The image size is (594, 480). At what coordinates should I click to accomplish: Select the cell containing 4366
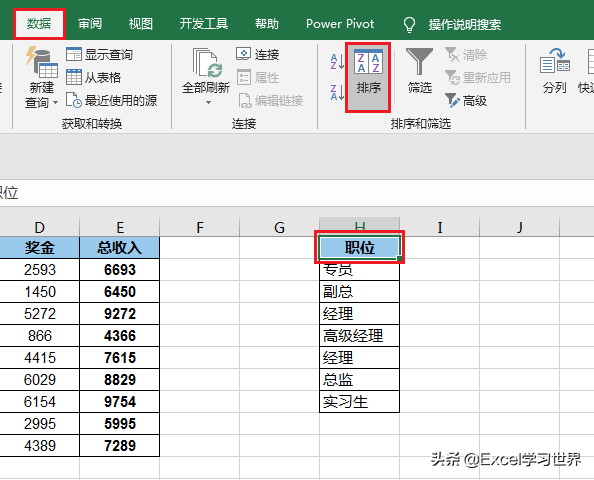(x=120, y=336)
